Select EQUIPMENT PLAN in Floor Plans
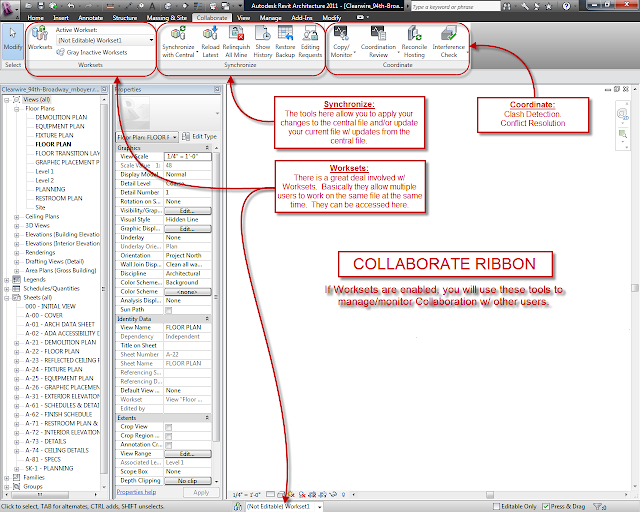 [60, 126]
